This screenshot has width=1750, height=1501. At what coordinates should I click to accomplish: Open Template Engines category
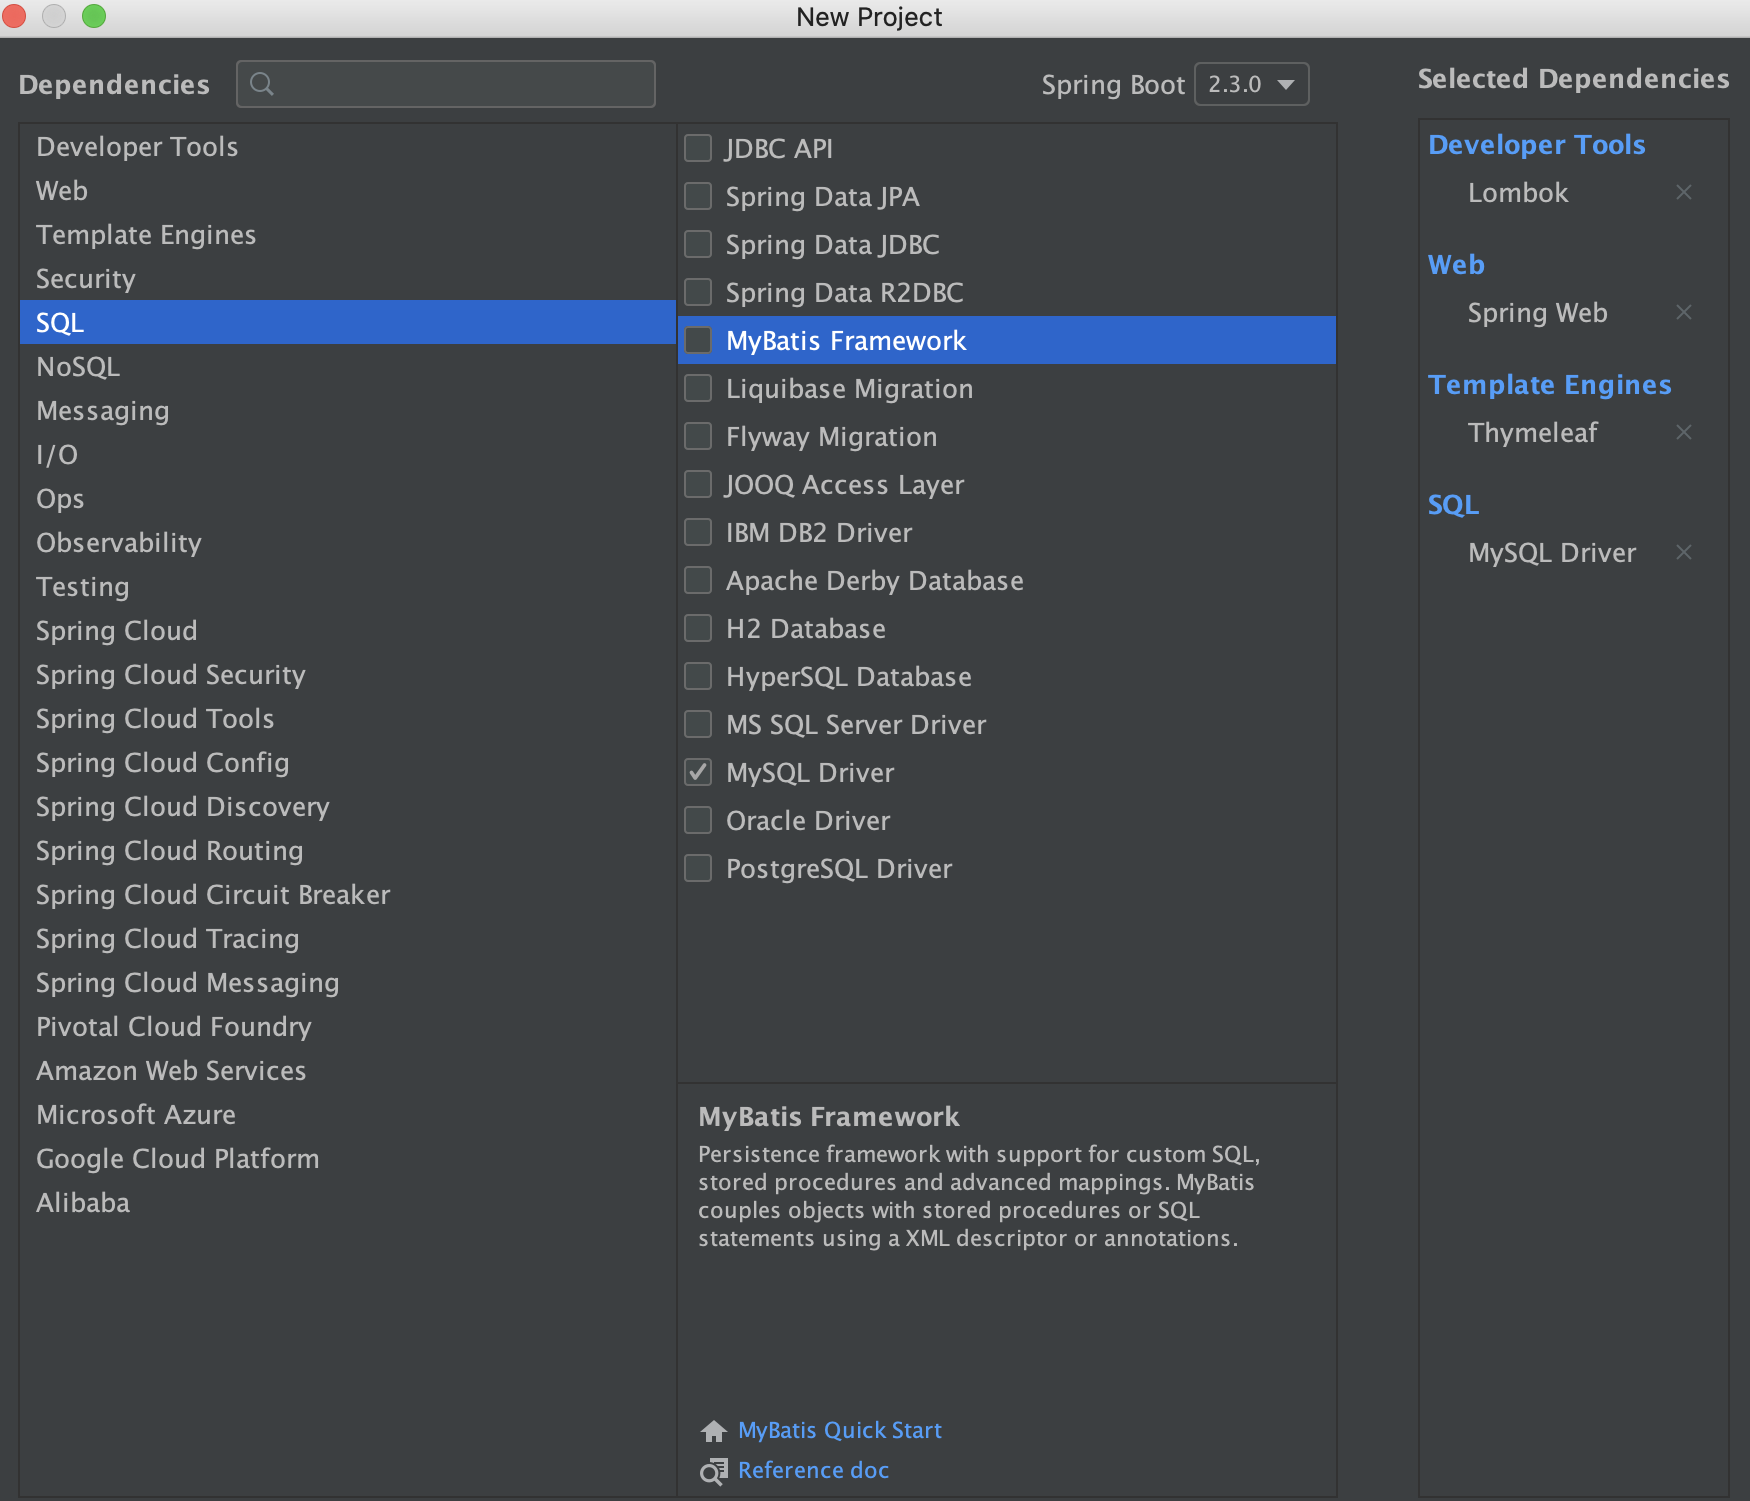point(347,234)
